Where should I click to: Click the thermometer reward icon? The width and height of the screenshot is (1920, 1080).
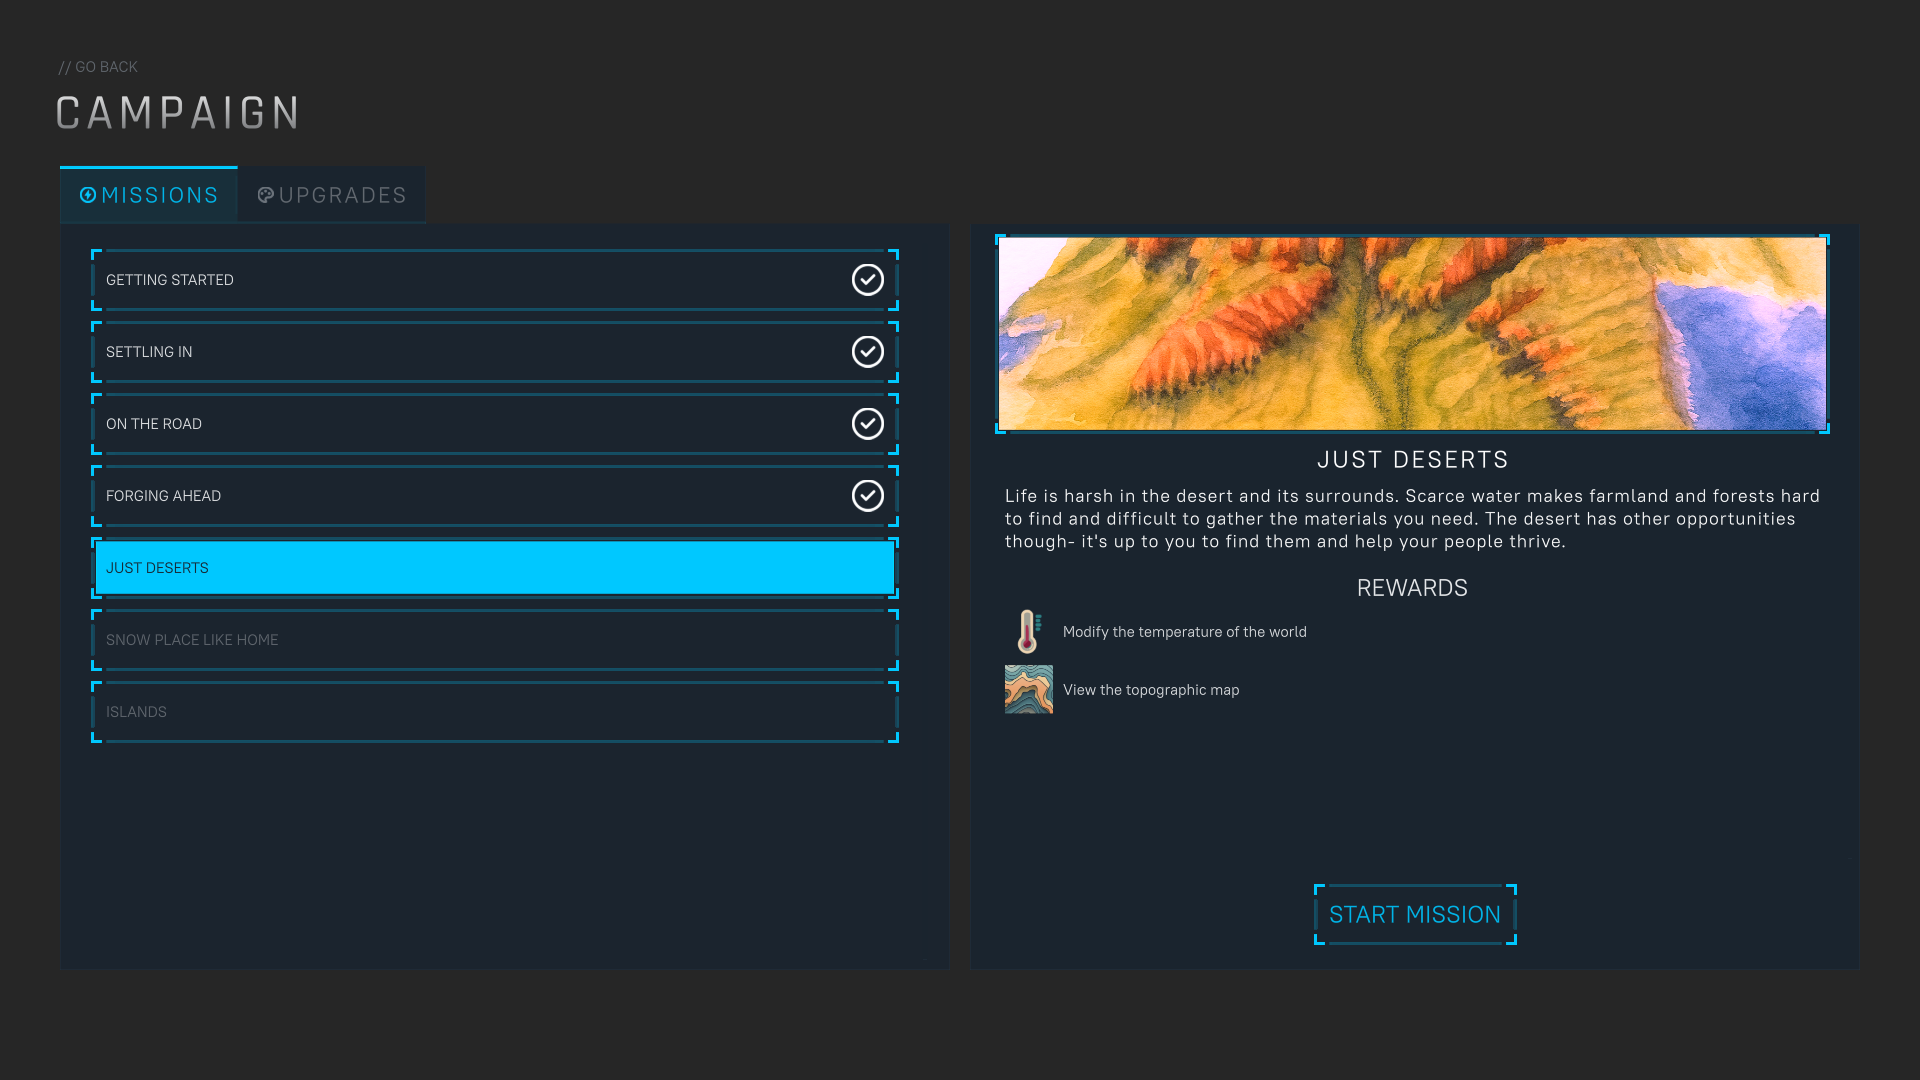pyautogui.click(x=1029, y=632)
